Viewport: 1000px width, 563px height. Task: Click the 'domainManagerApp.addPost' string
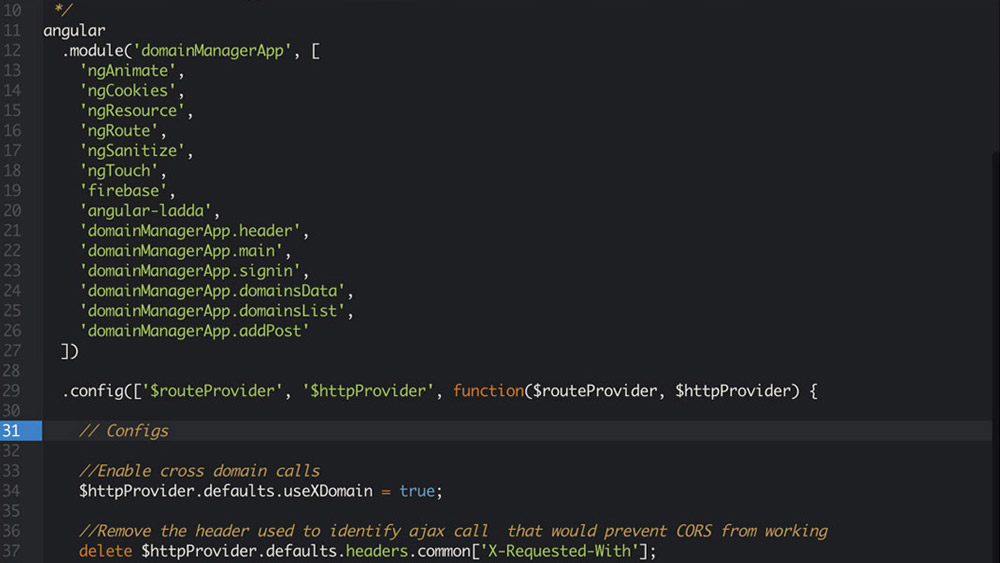point(195,330)
